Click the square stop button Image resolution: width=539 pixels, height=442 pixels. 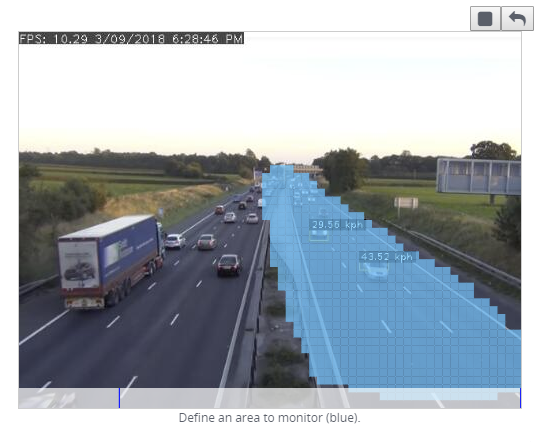485,19
